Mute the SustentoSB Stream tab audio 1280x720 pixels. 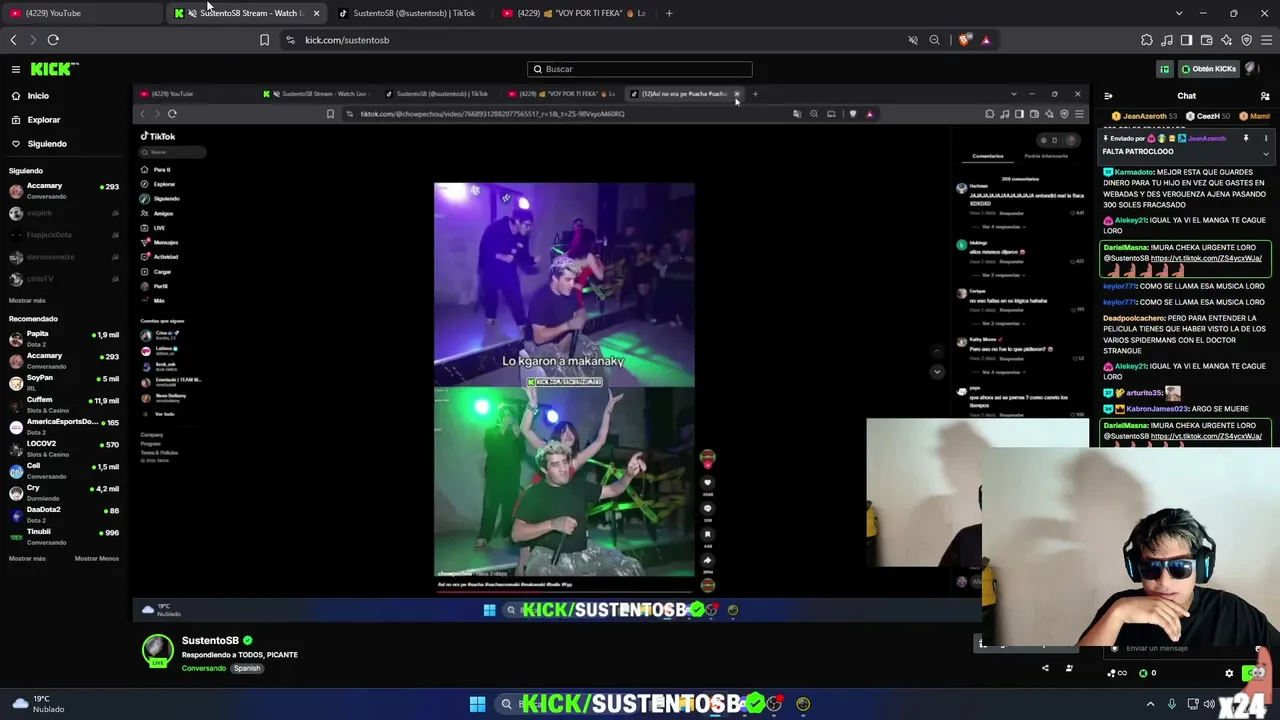tap(192, 13)
